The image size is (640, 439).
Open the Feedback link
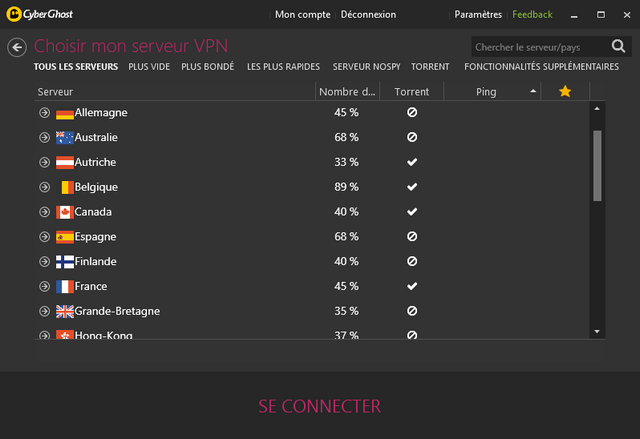coord(532,15)
